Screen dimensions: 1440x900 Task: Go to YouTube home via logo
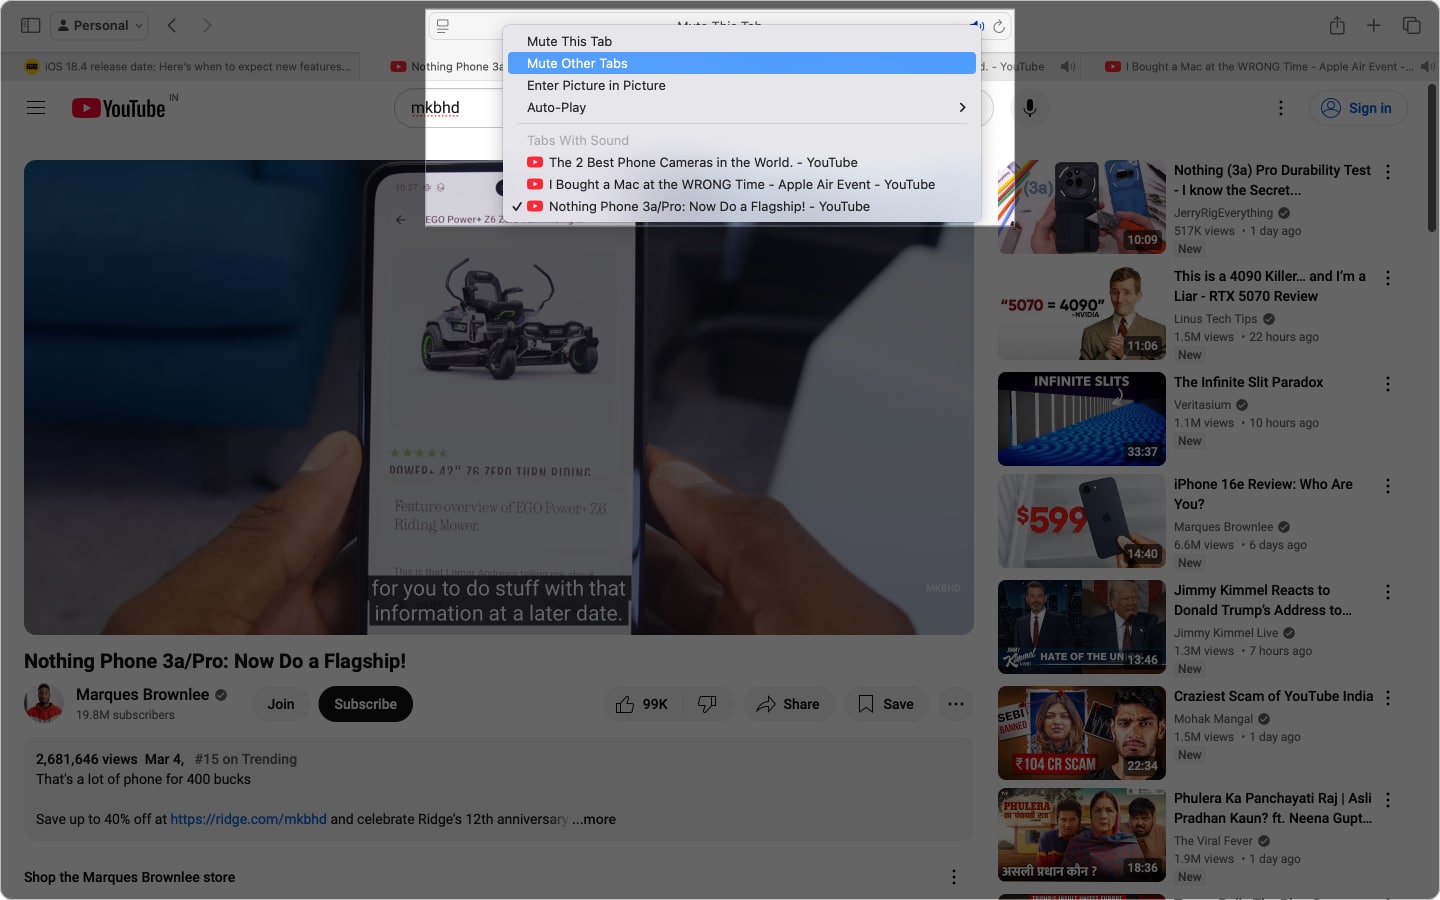pos(119,108)
